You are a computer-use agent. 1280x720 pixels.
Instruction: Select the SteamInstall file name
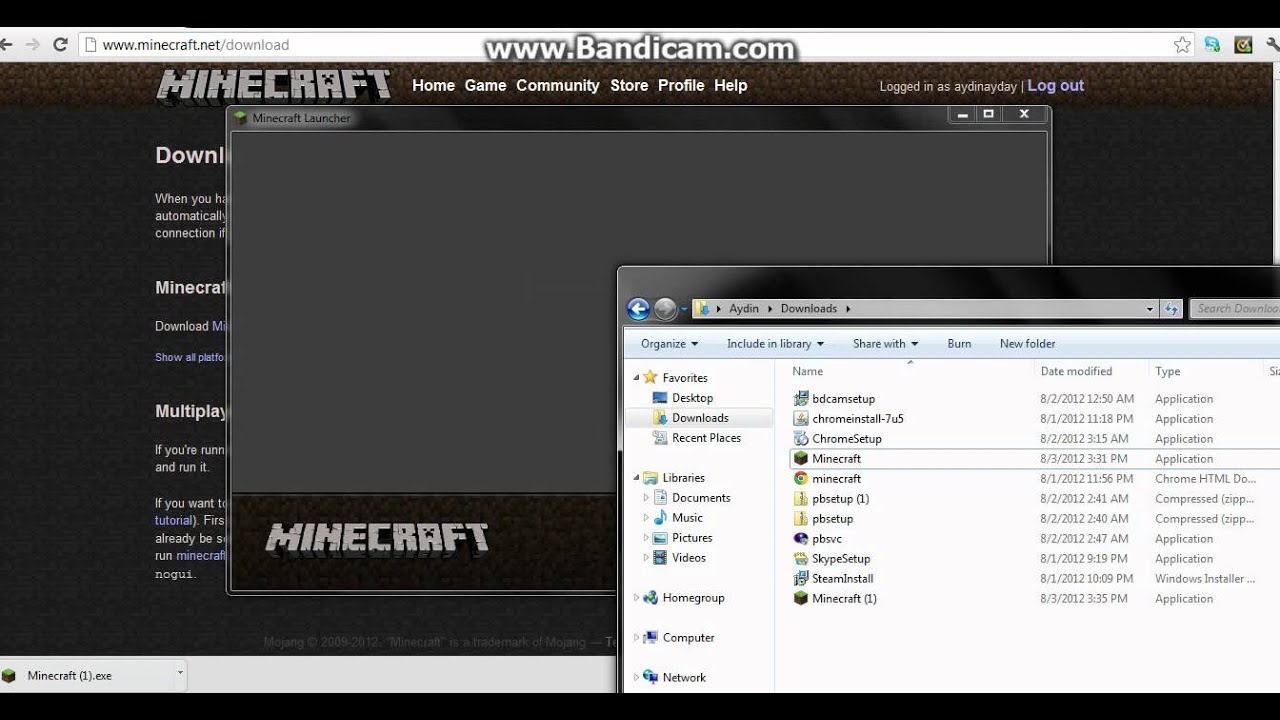(x=843, y=579)
